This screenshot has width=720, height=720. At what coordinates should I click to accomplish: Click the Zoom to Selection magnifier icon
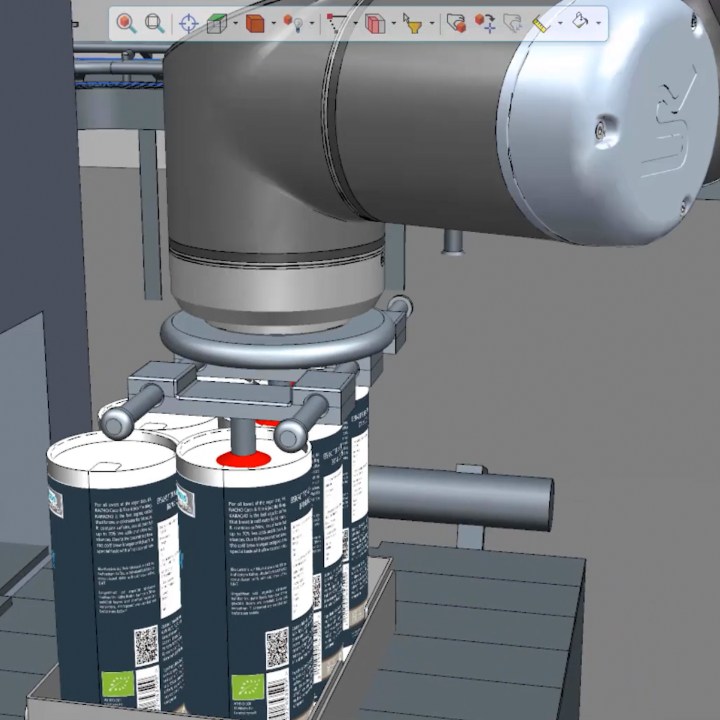(x=126, y=23)
